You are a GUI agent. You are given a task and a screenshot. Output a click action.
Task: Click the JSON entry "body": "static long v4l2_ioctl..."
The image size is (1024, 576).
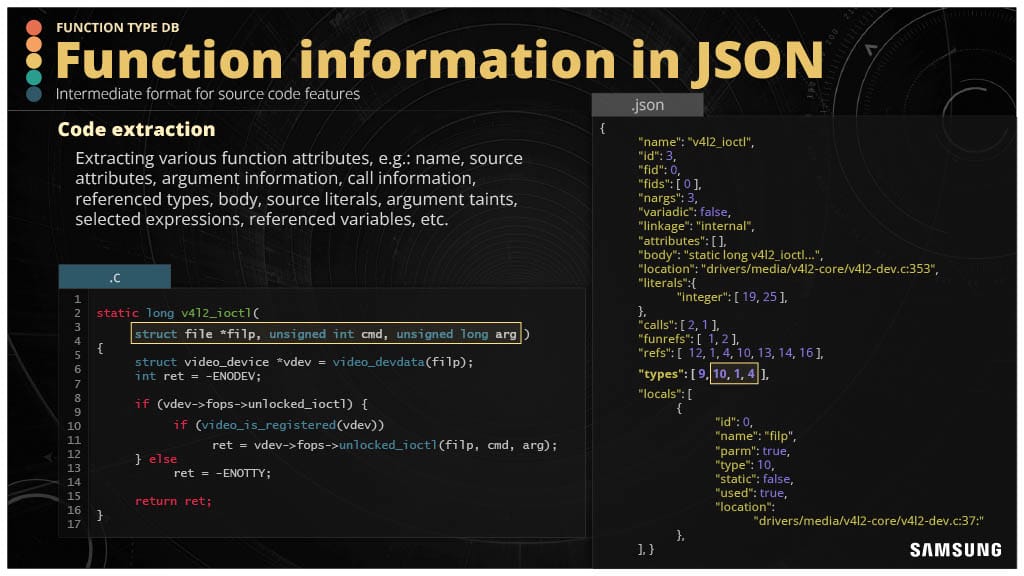[730, 255]
